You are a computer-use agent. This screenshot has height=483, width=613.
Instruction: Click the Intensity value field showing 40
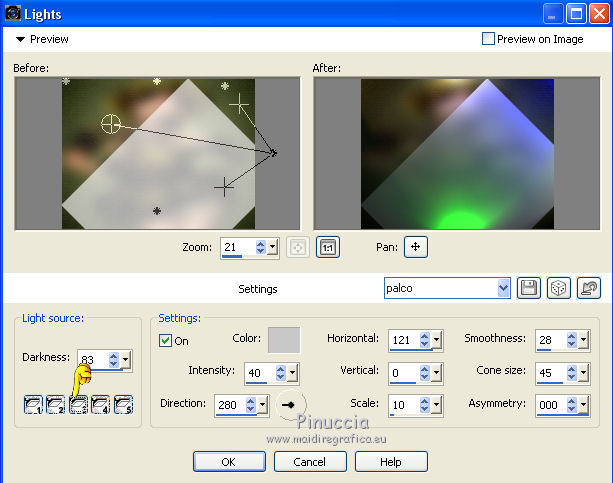(261, 373)
